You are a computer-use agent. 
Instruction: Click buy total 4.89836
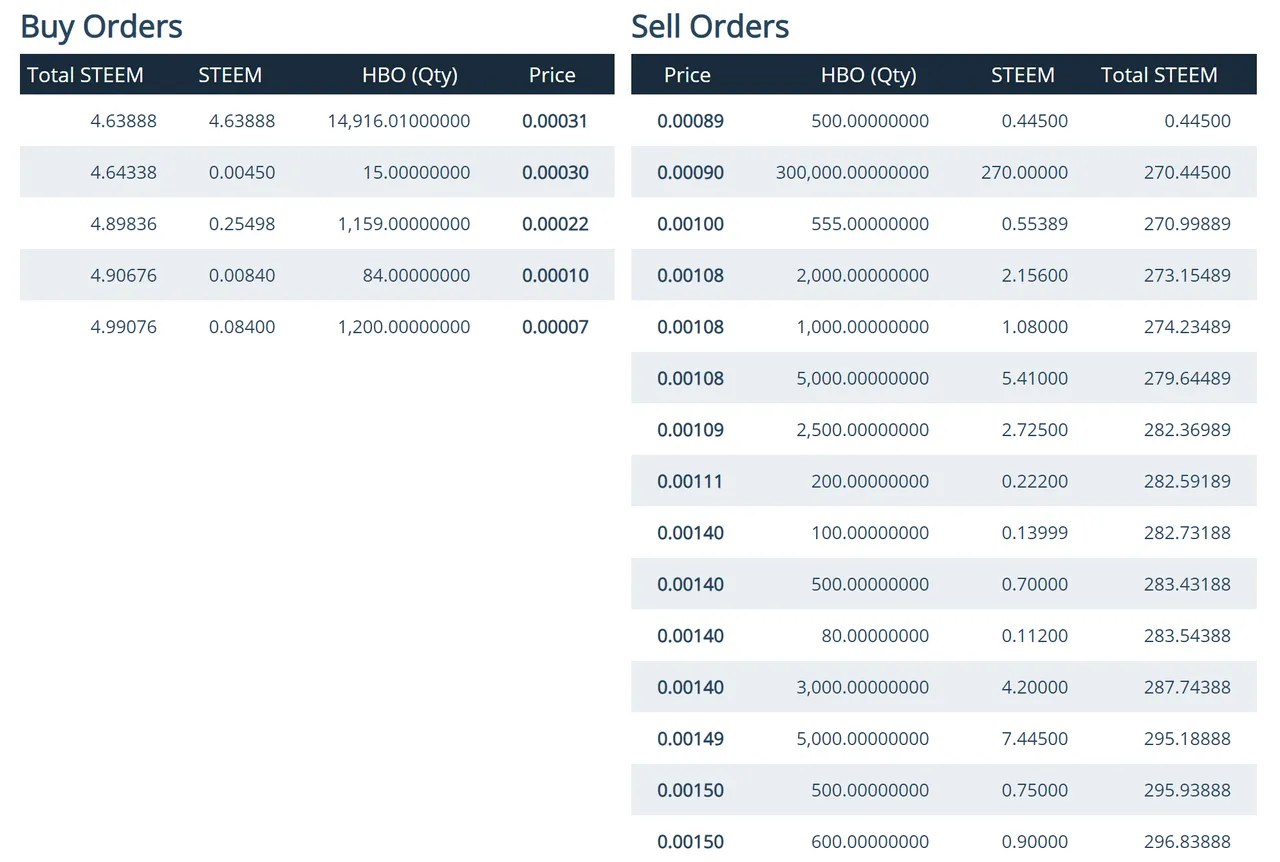tap(123, 224)
